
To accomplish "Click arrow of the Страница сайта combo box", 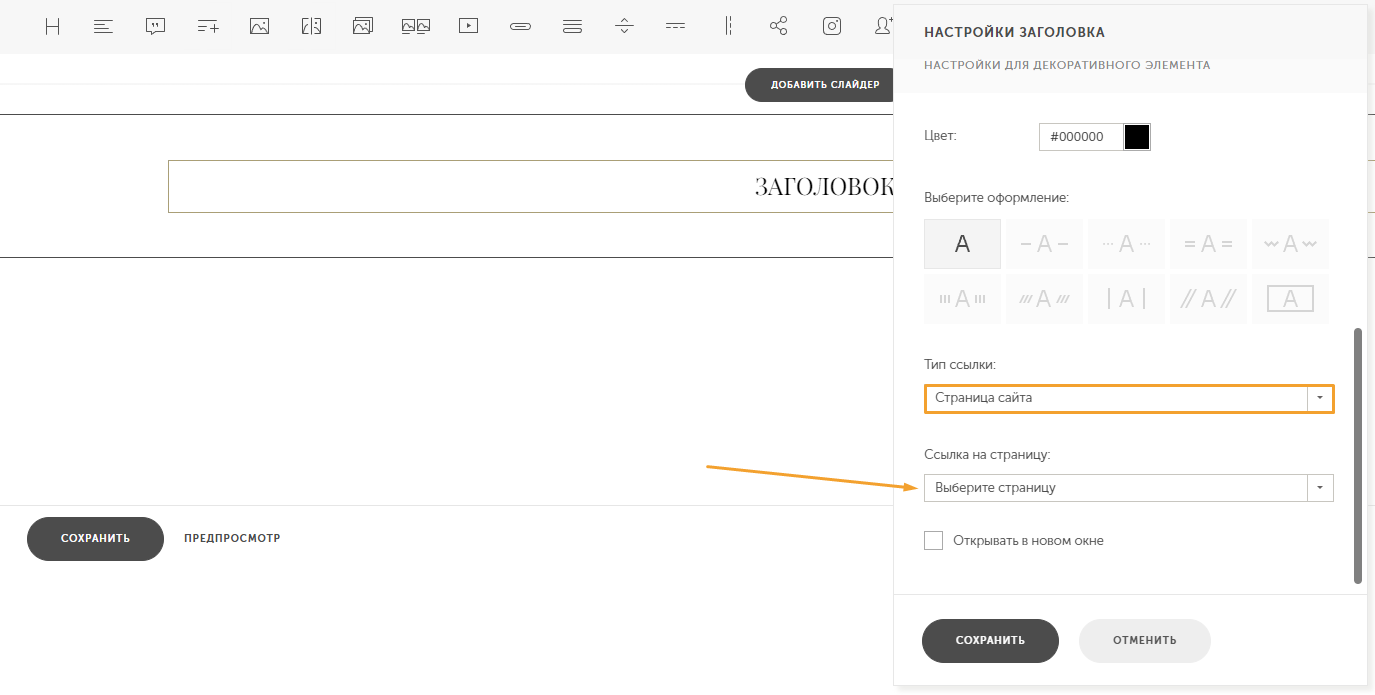I will click(1320, 398).
